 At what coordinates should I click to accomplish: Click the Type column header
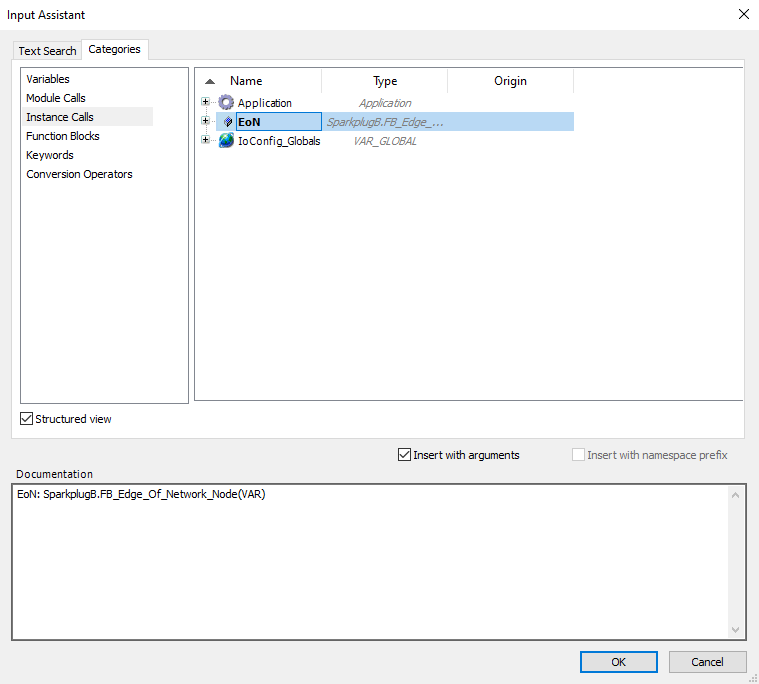pos(385,81)
